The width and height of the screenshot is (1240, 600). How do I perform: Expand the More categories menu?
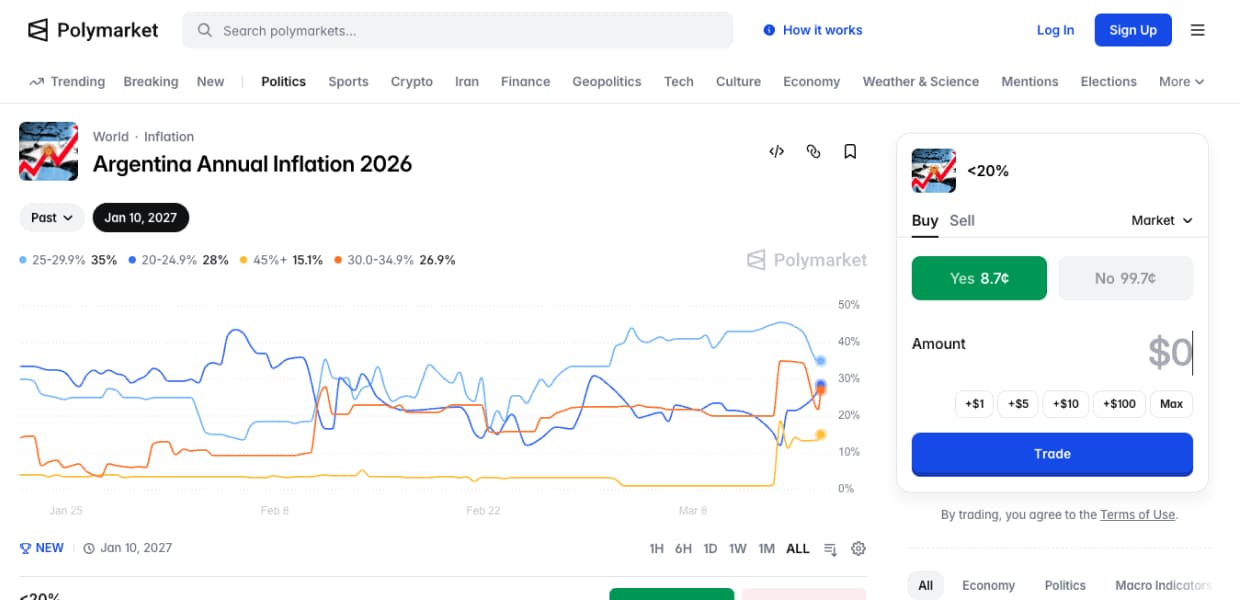(x=1181, y=82)
